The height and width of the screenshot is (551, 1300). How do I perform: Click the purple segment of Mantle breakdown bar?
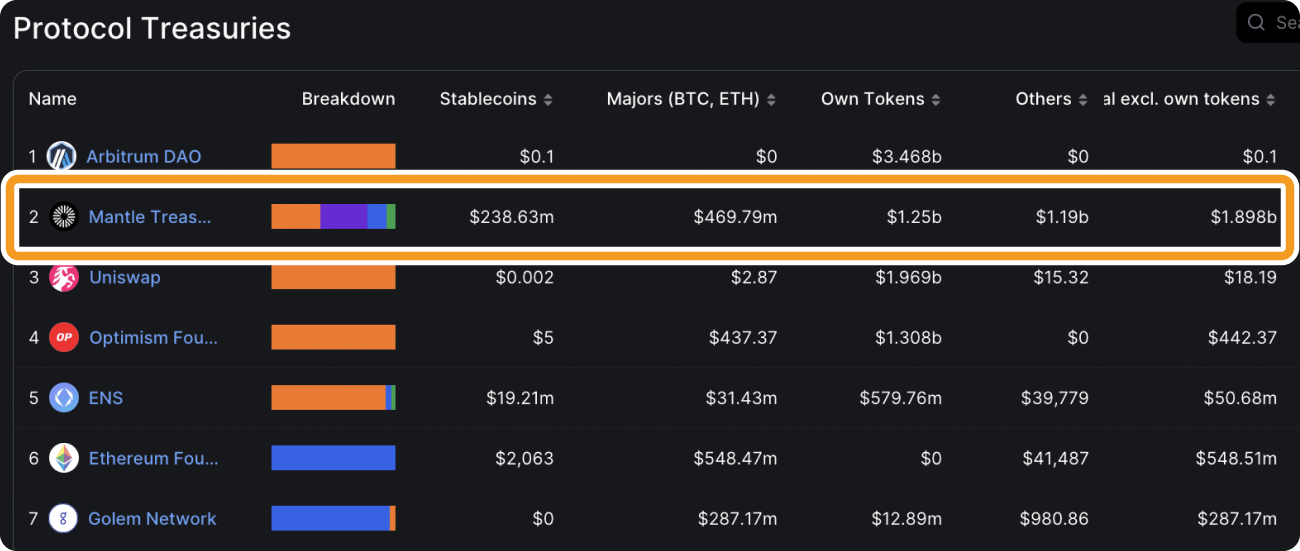pos(343,217)
